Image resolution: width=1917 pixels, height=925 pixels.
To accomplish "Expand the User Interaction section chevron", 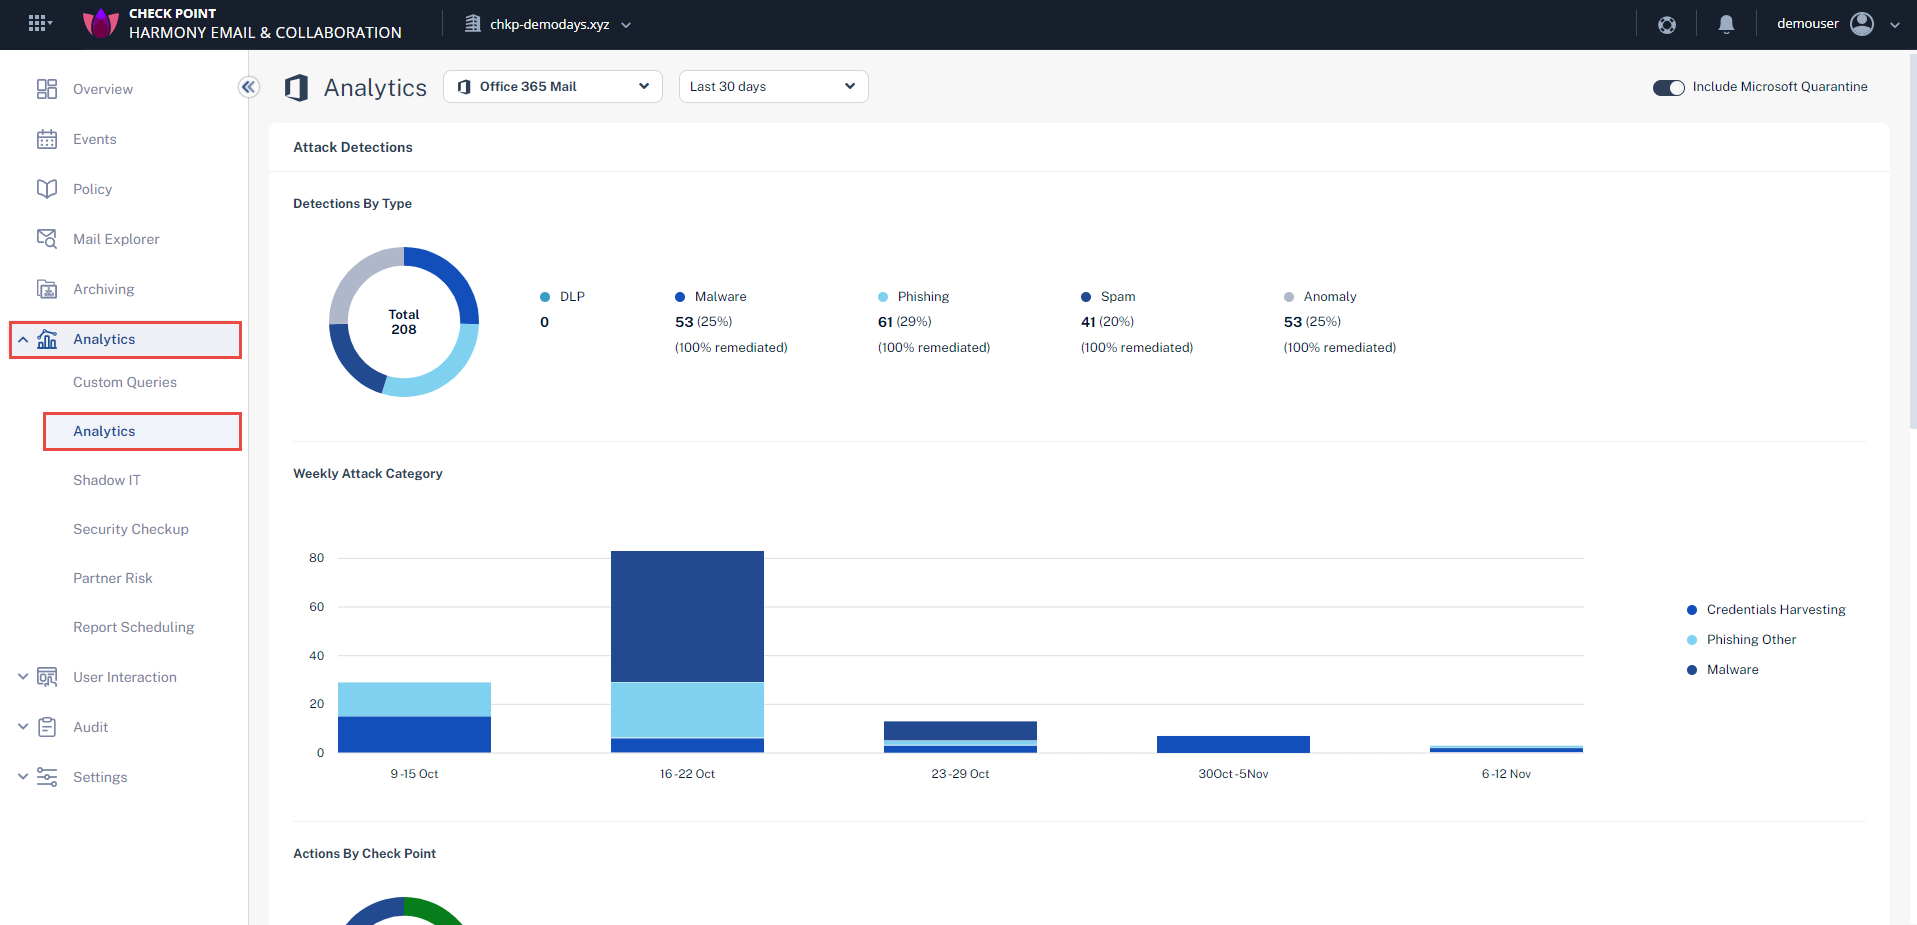I will [23, 677].
